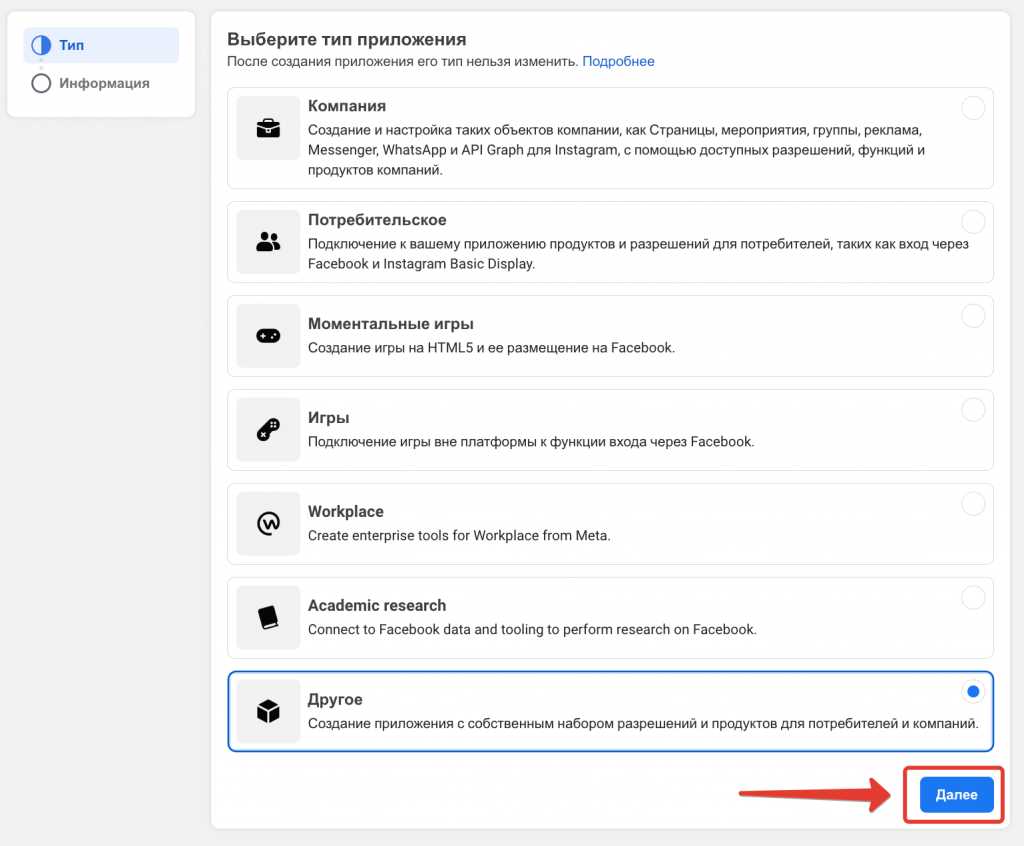Click the Компания description starting 'Создание и настройка'
The image size is (1024, 846).
tap(616, 150)
